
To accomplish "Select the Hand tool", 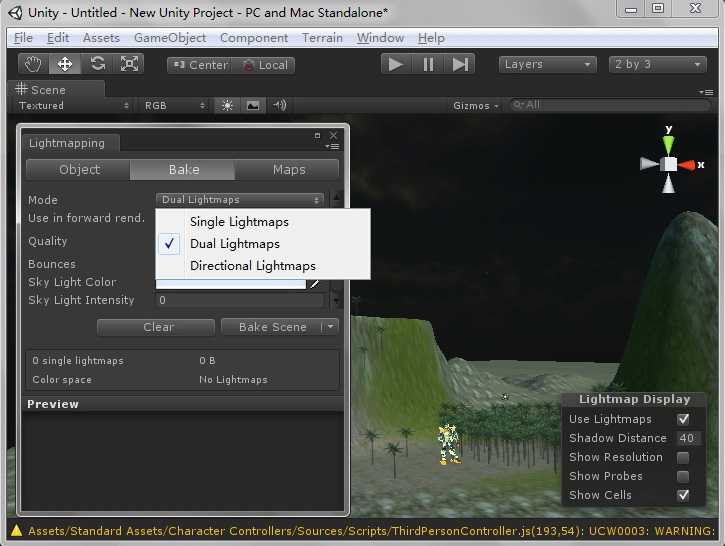I will coord(34,64).
